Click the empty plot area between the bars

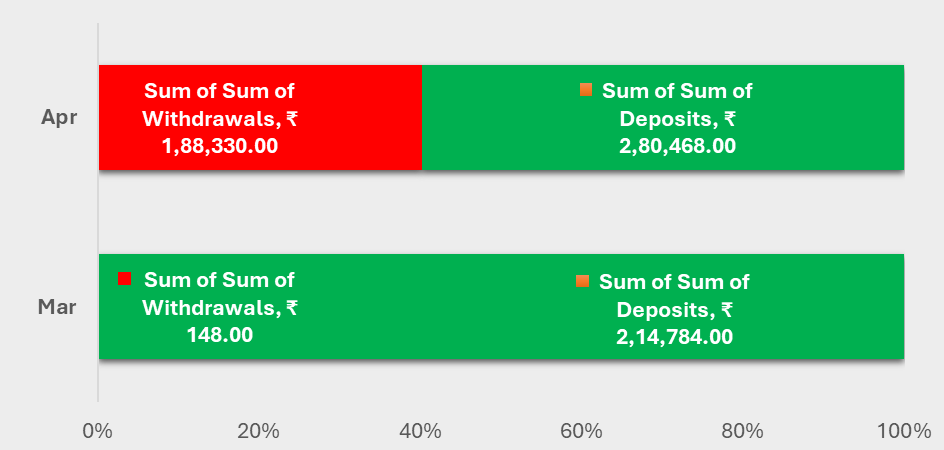[x=502, y=212]
